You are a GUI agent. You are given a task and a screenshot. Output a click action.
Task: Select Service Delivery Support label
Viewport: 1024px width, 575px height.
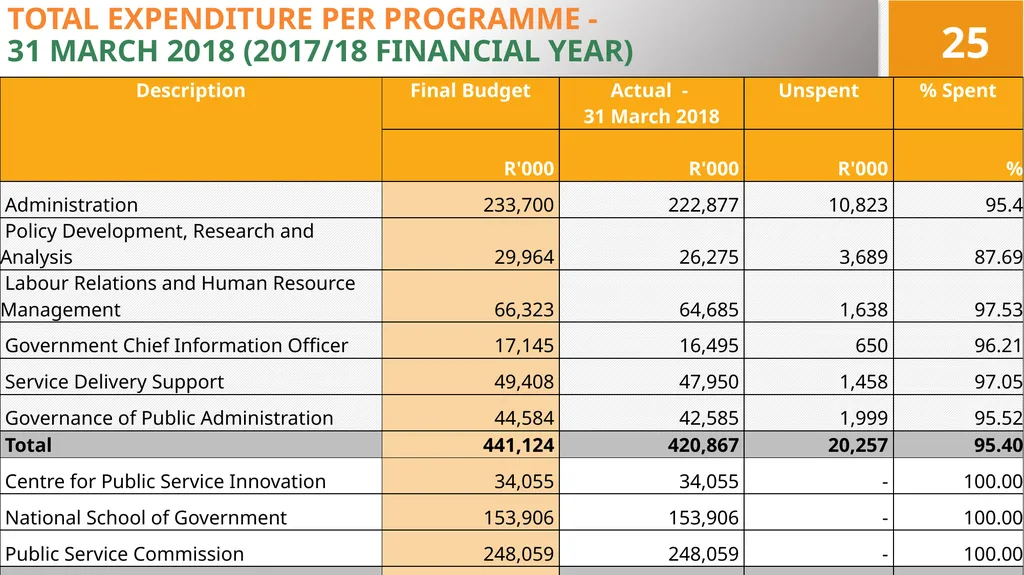point(114,382)
